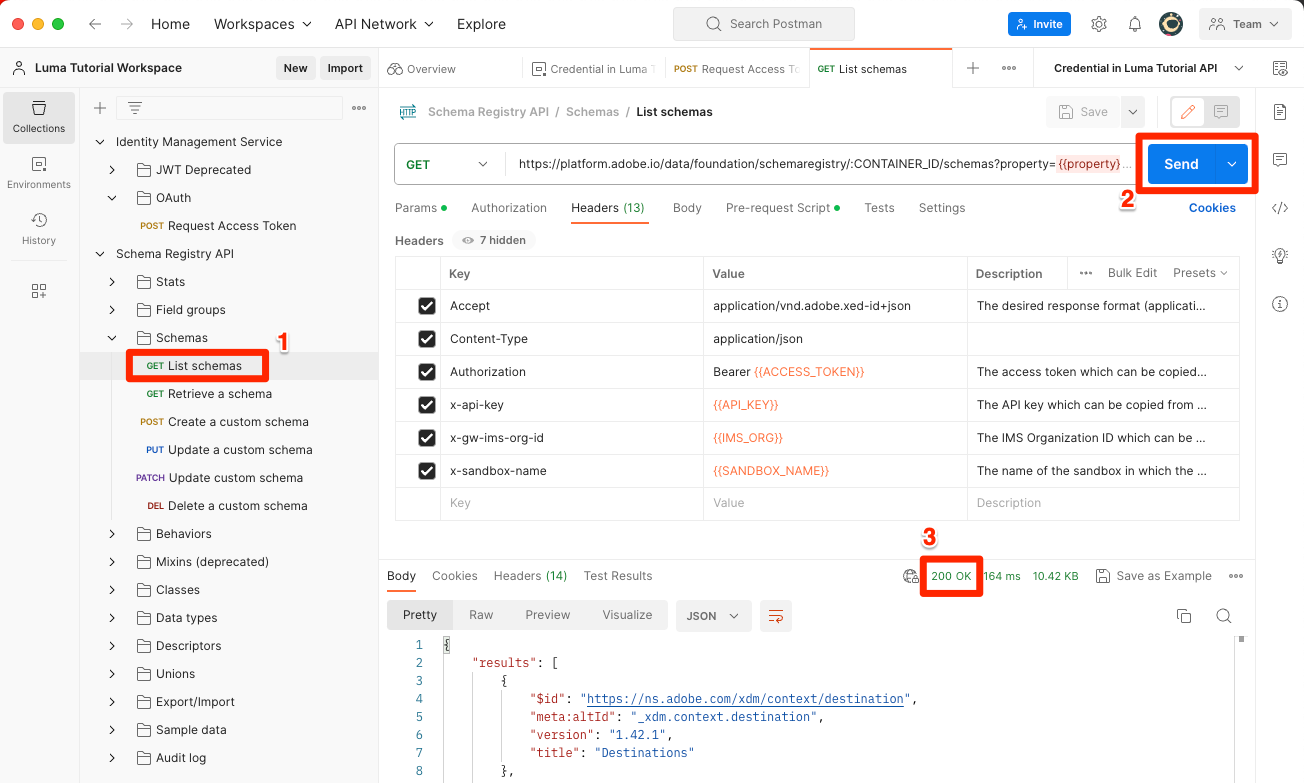Open the request Info icon

pos(1280,304)
